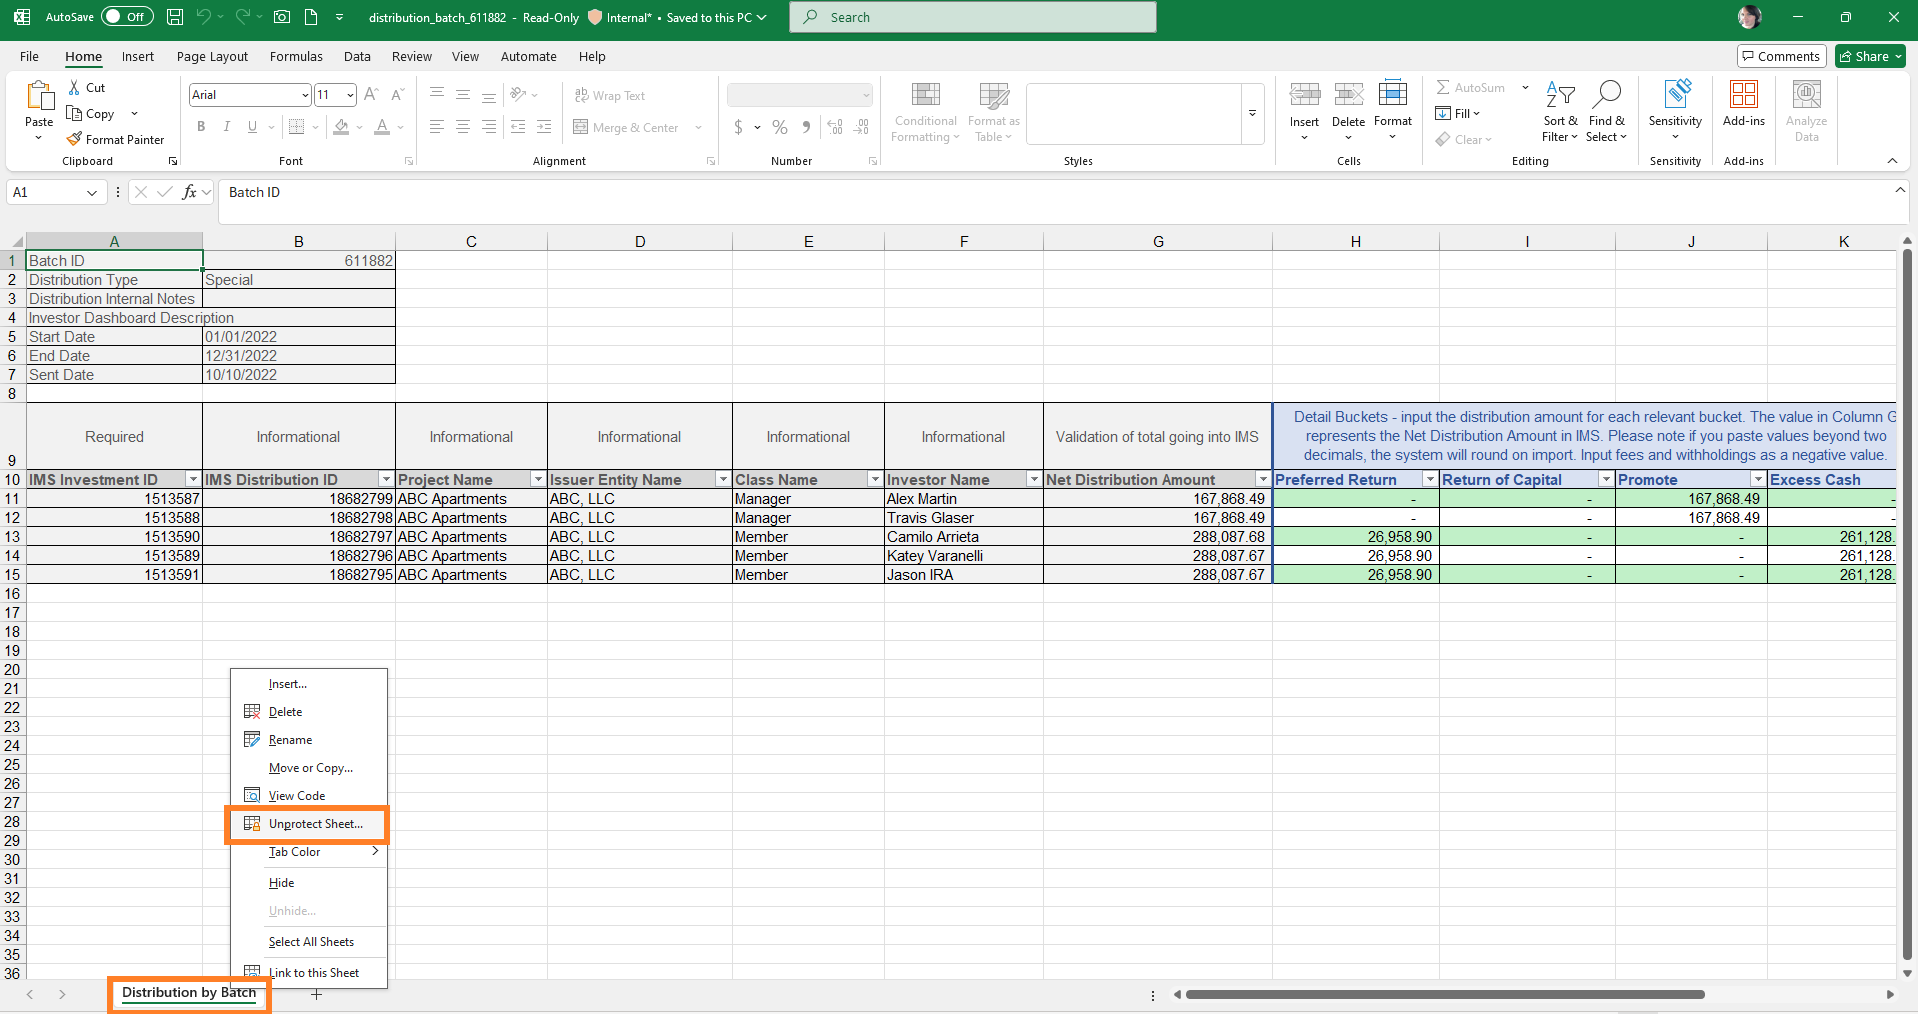
Task: Click the Find & Select magnifier icon
Action: pyautogui.click(x=1606, y=95)
